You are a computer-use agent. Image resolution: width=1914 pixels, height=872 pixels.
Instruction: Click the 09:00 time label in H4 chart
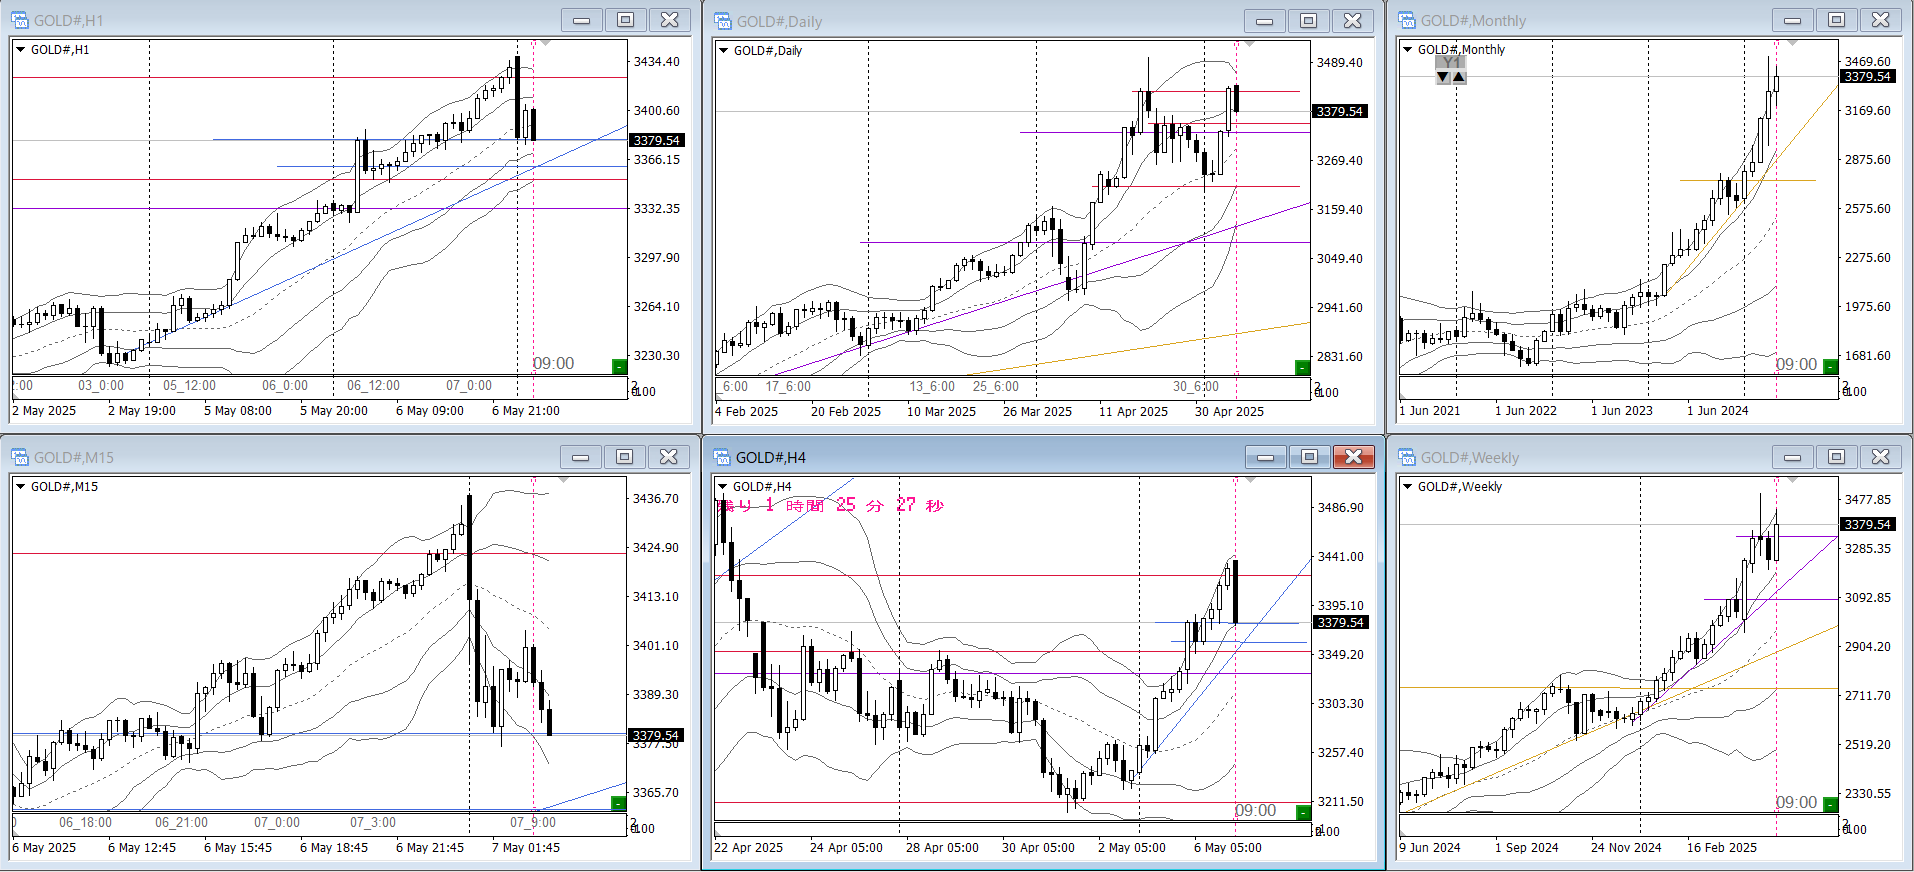1255,811
